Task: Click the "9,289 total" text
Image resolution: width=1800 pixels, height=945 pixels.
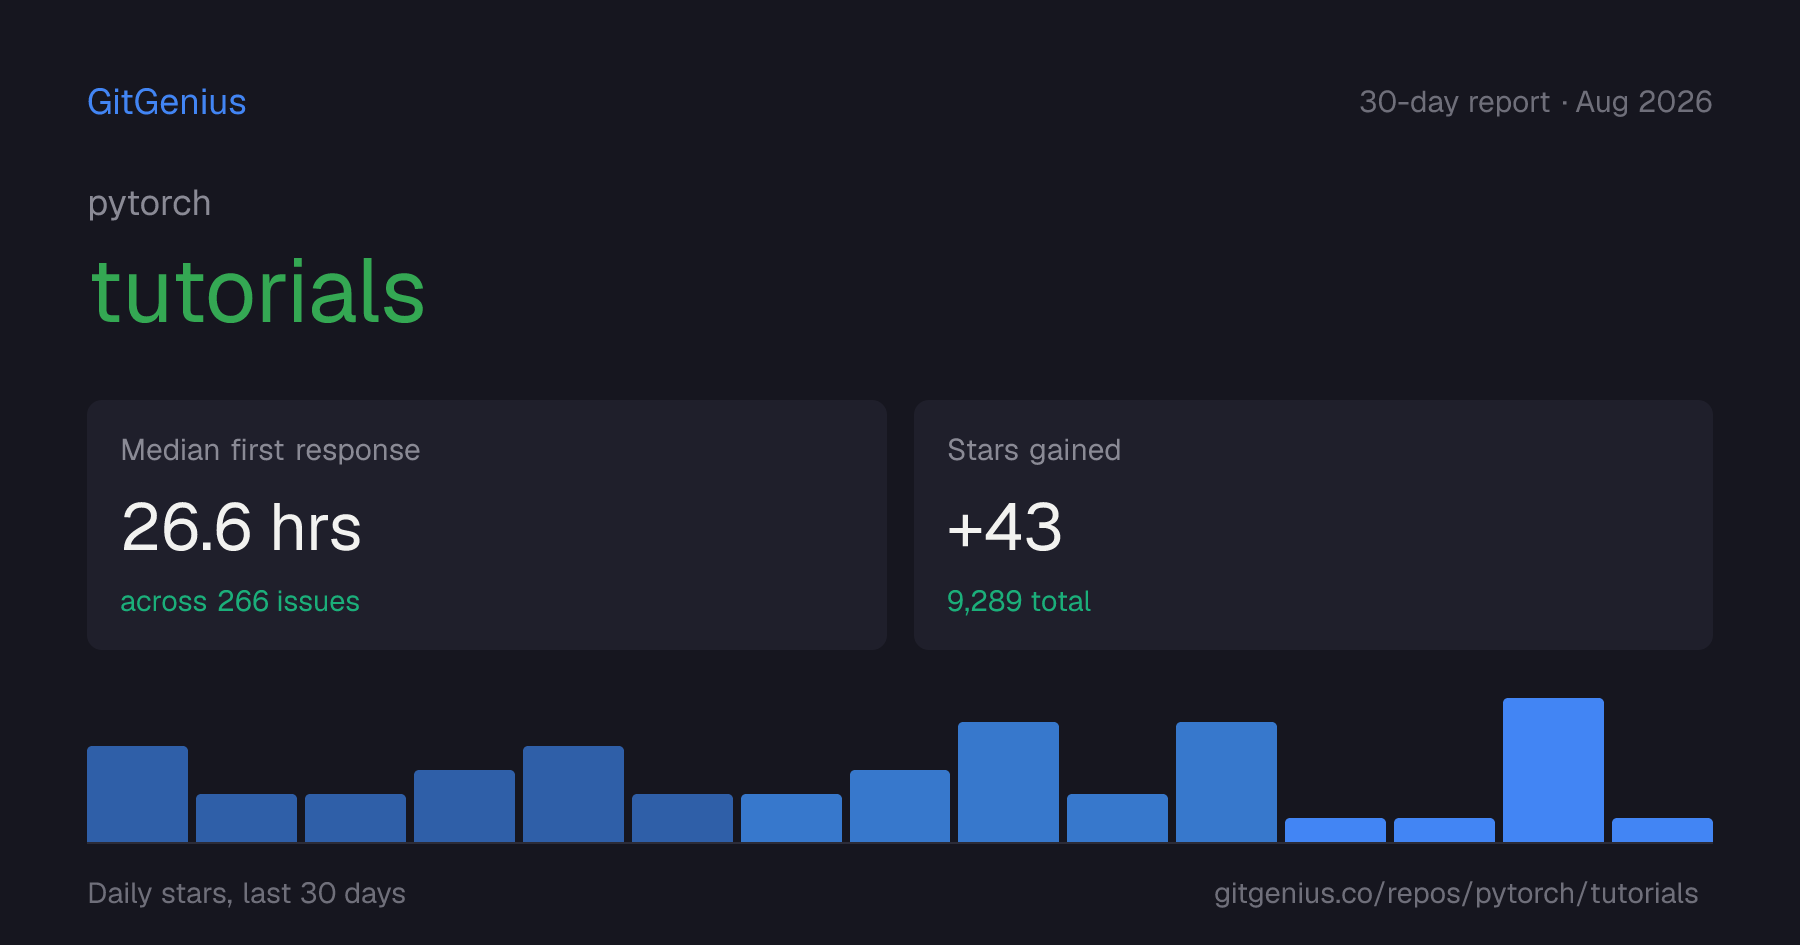Action: 1018,601
